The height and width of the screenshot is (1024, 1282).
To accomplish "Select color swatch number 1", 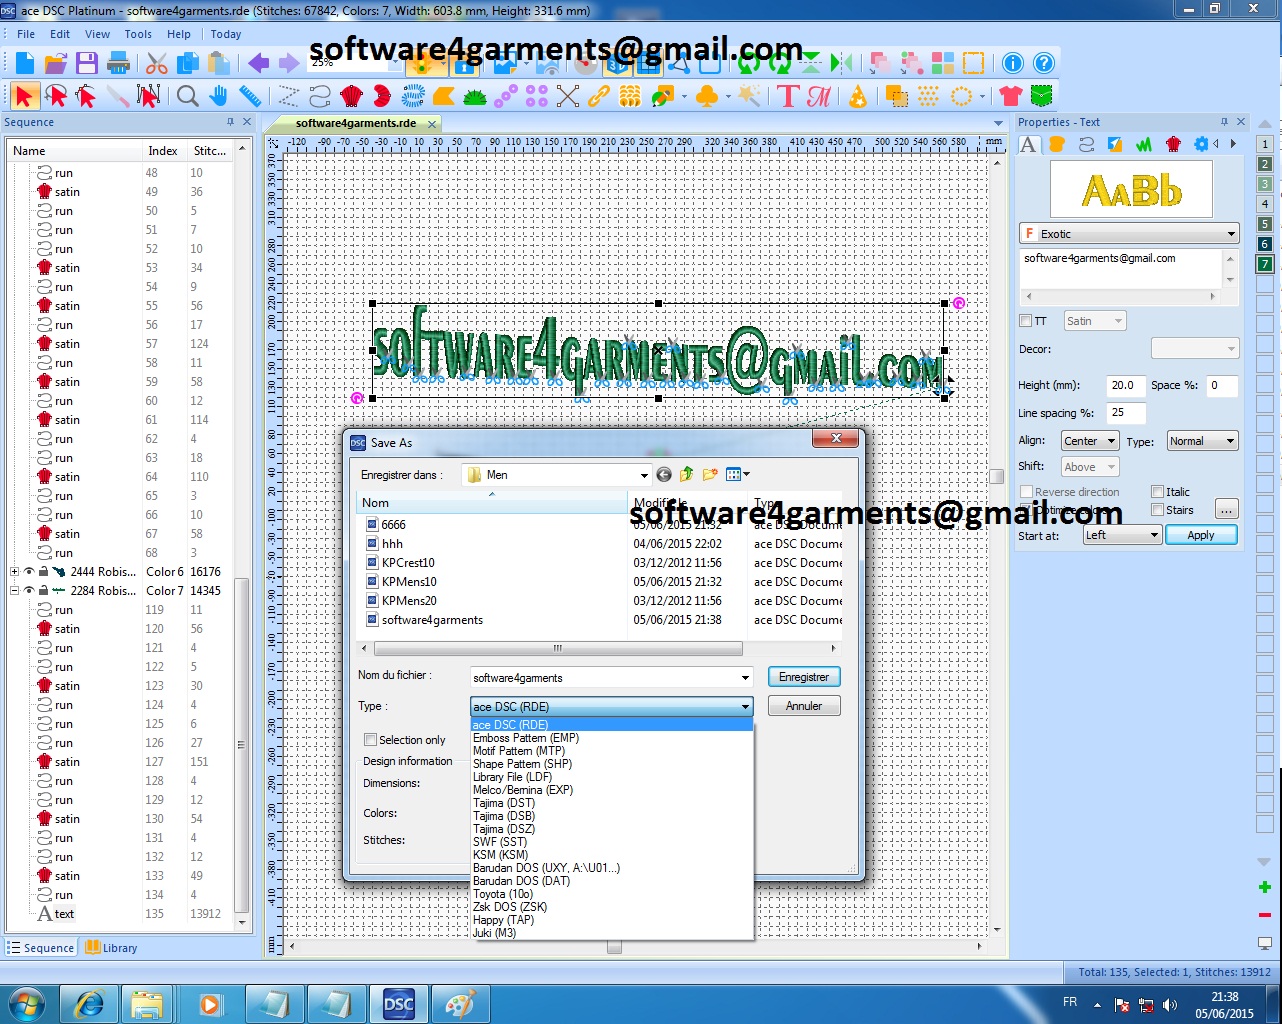I will [x=1265, y=144].
